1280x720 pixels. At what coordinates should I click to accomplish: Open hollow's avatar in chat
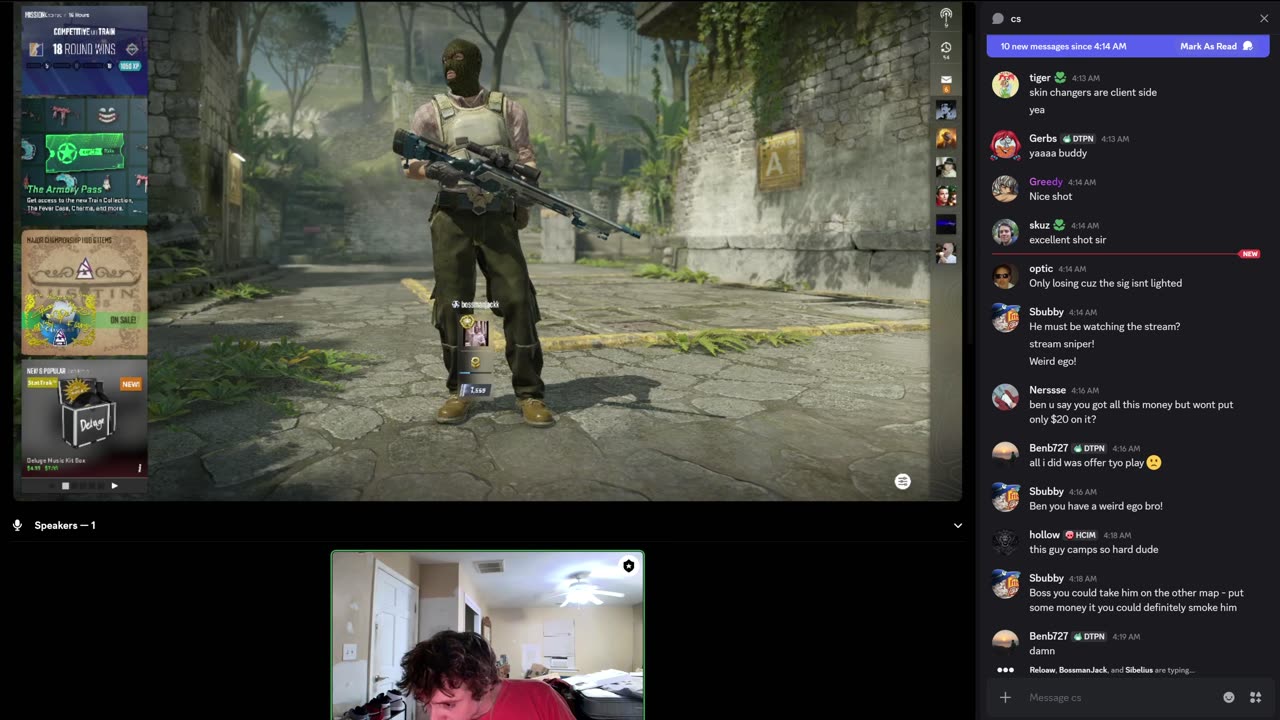pos(1005,541)
